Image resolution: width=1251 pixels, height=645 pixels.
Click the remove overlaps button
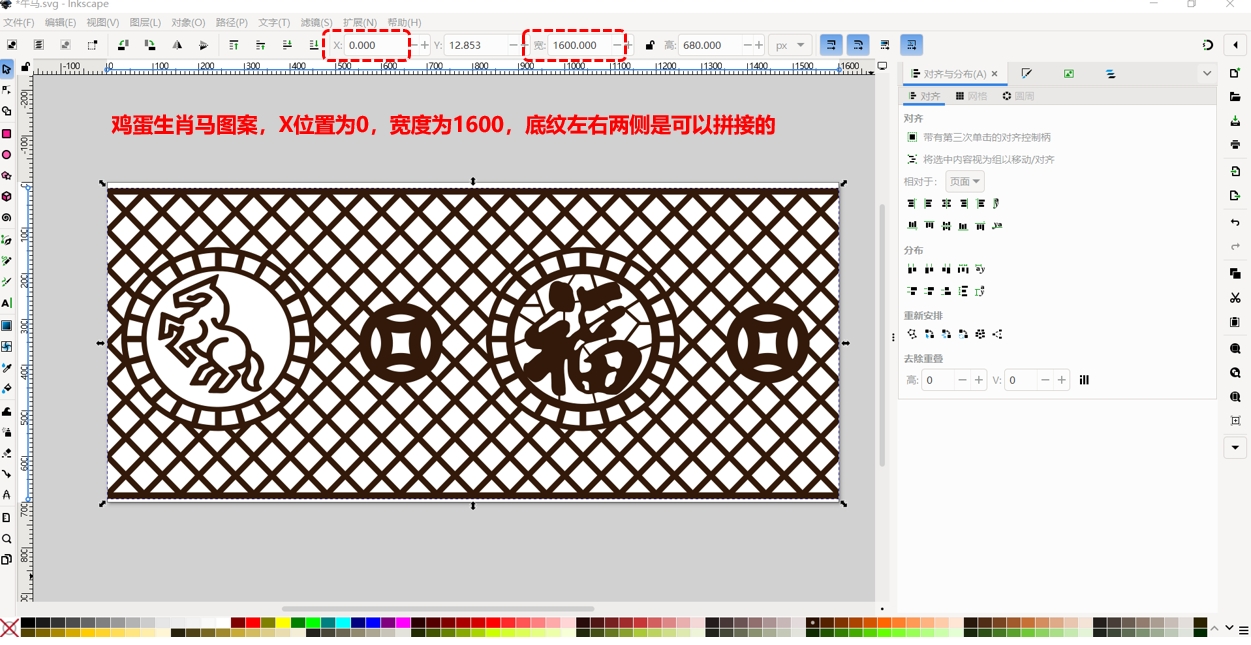point(1084,380)
